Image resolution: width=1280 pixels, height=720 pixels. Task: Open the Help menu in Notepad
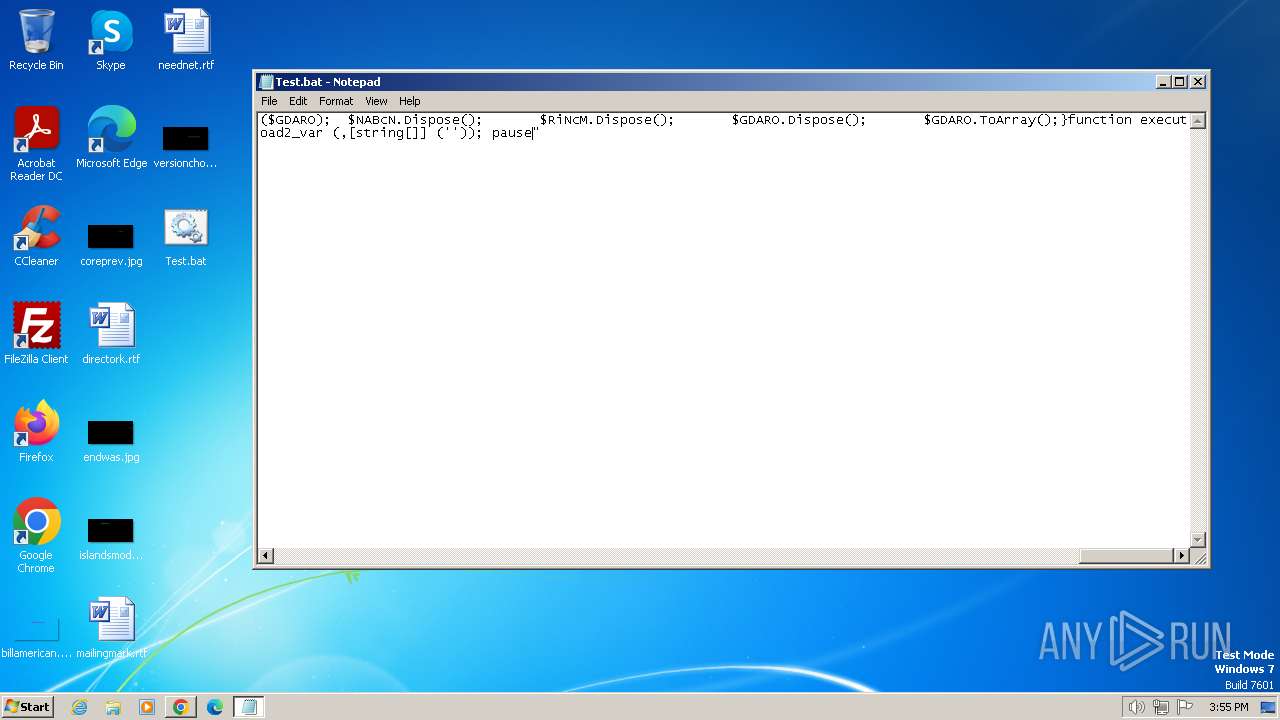(410, 101)
